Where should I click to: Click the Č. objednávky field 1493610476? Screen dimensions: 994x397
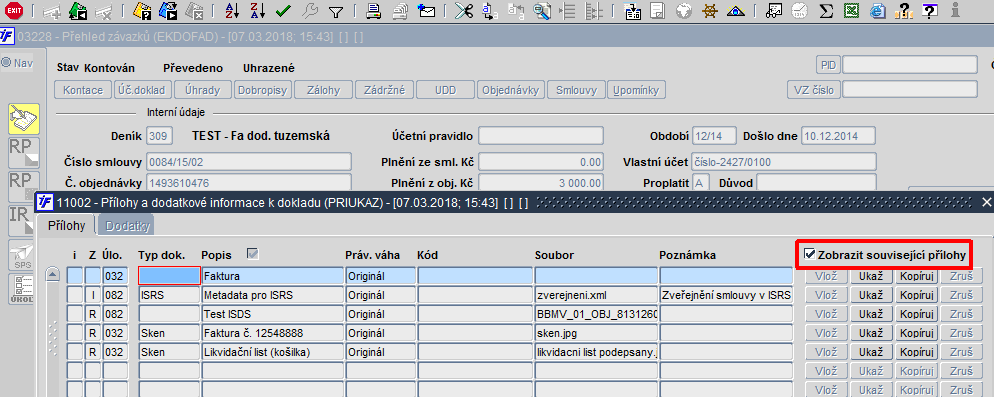248,183
